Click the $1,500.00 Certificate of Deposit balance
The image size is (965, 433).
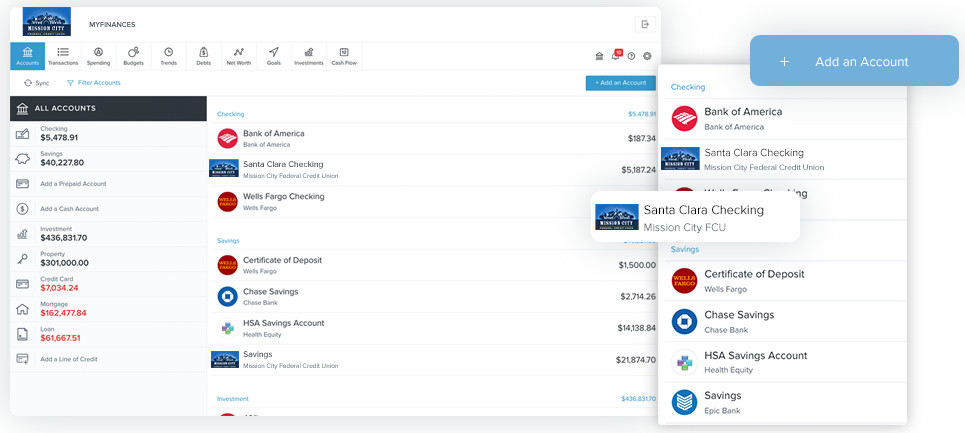click(x=637, y=265)
